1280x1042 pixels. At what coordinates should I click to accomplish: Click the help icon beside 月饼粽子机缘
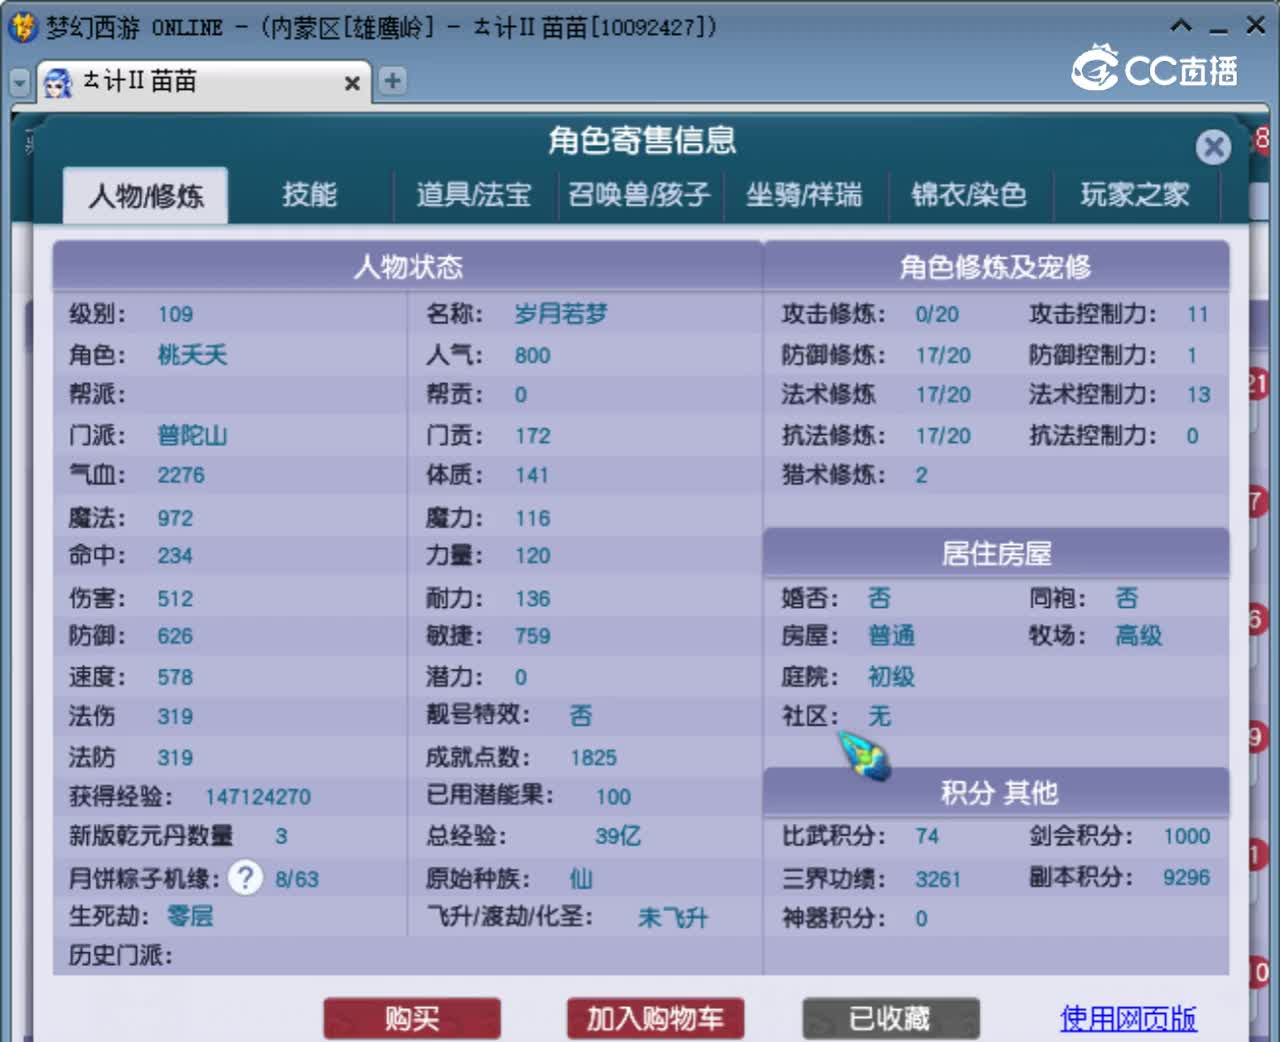(x=245, y=878)
